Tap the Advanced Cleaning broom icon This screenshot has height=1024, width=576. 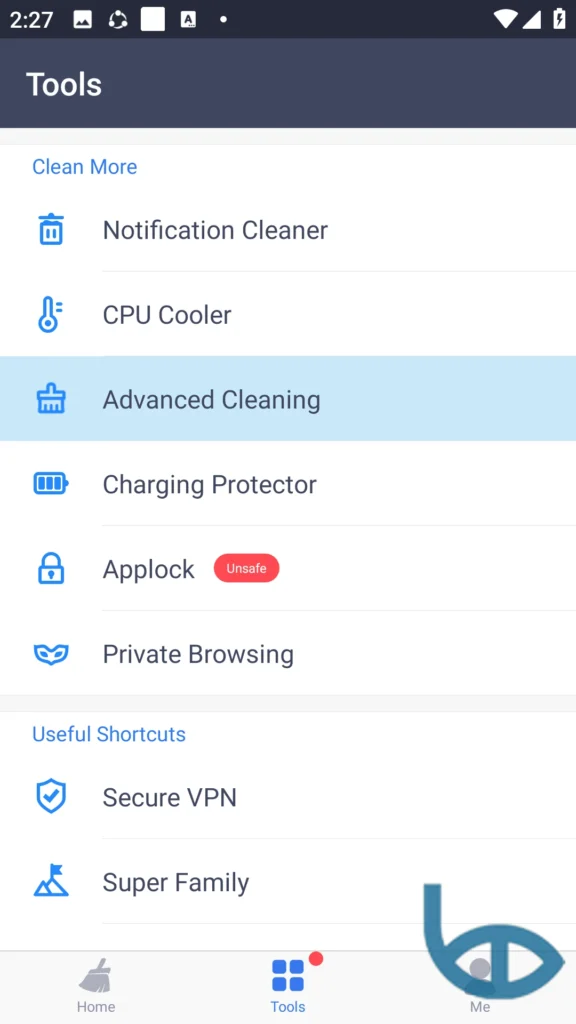point(51,399)
